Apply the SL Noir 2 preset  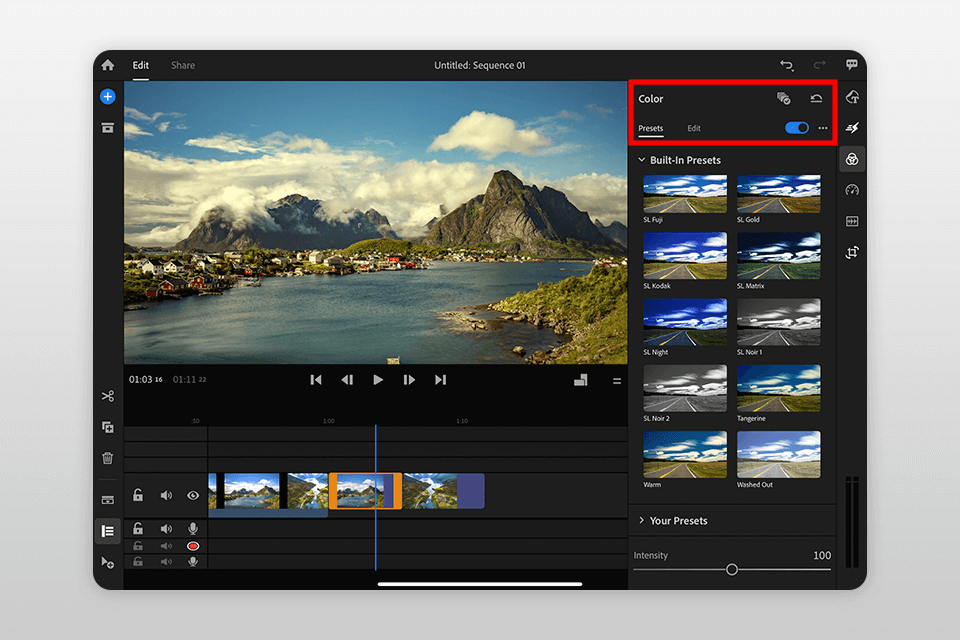coord(685,388)
